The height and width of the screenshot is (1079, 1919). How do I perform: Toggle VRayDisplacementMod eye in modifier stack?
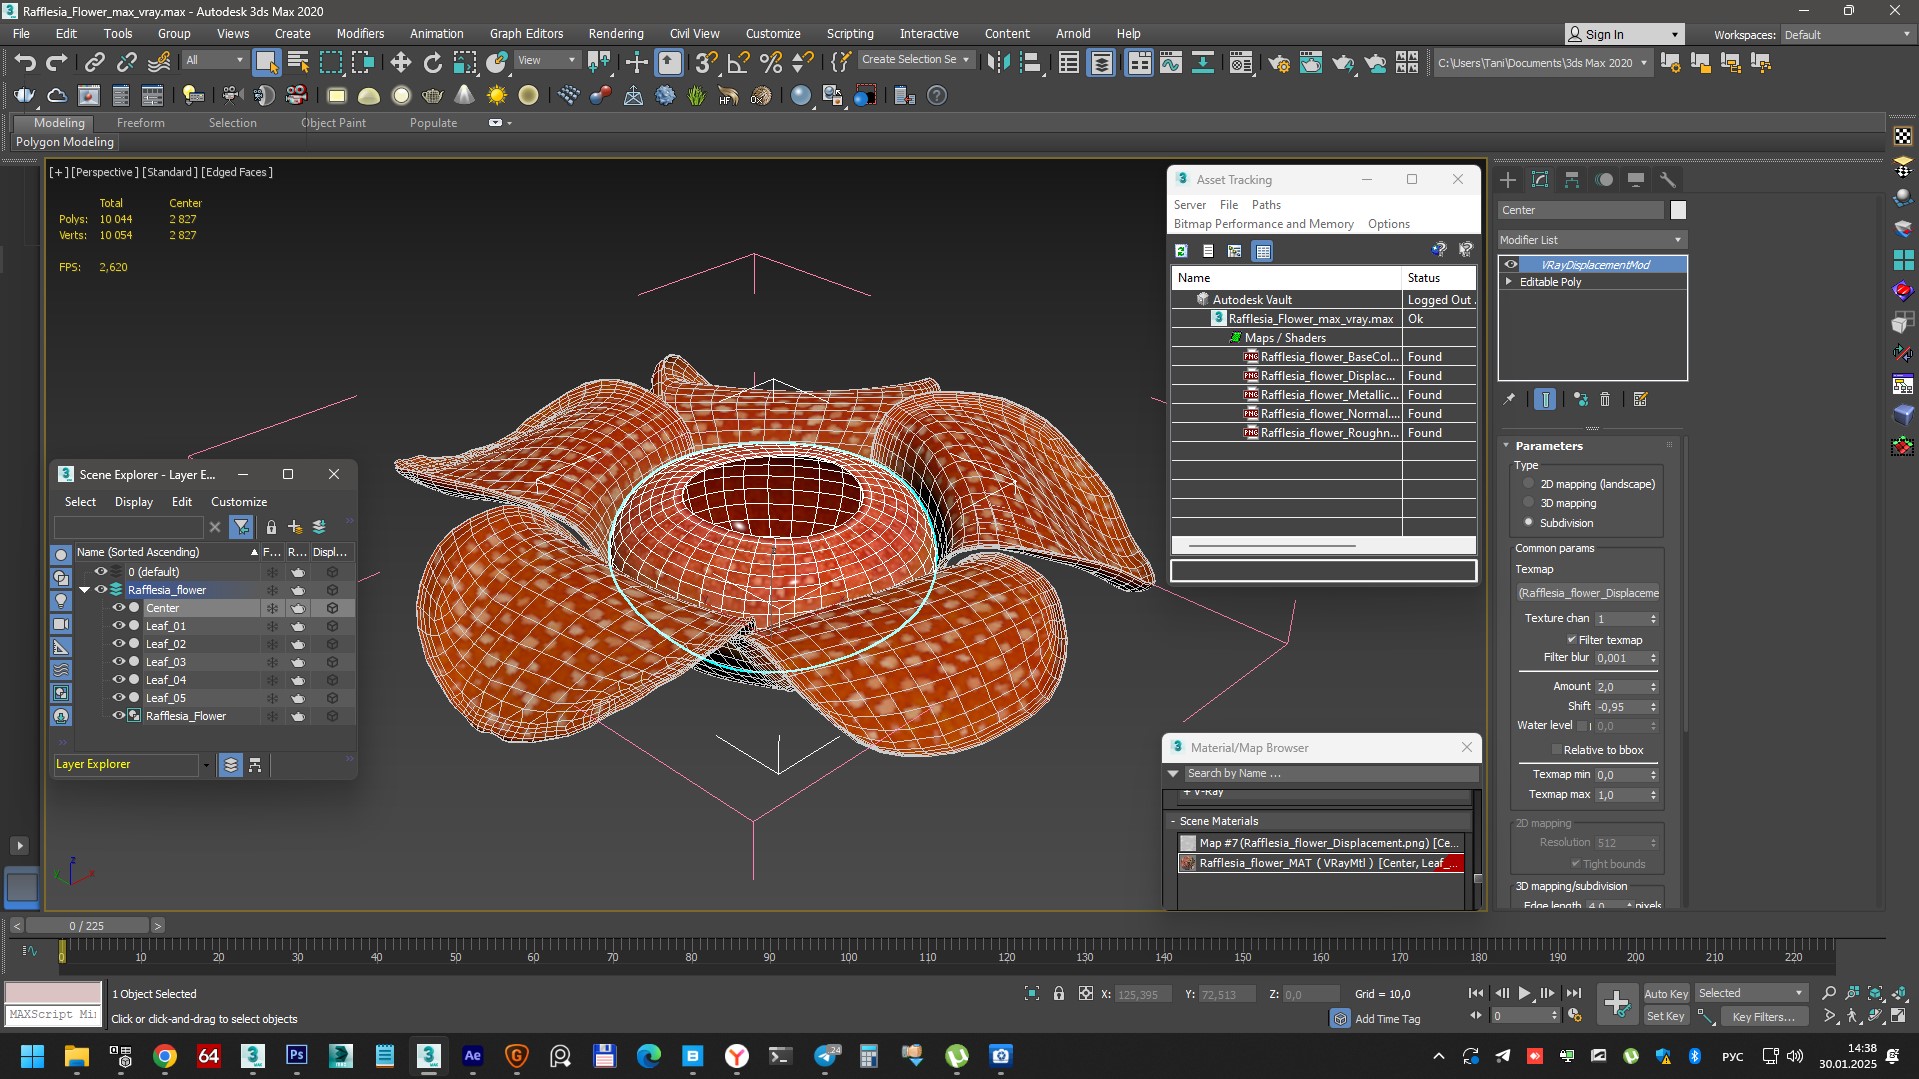[1511, 265]
